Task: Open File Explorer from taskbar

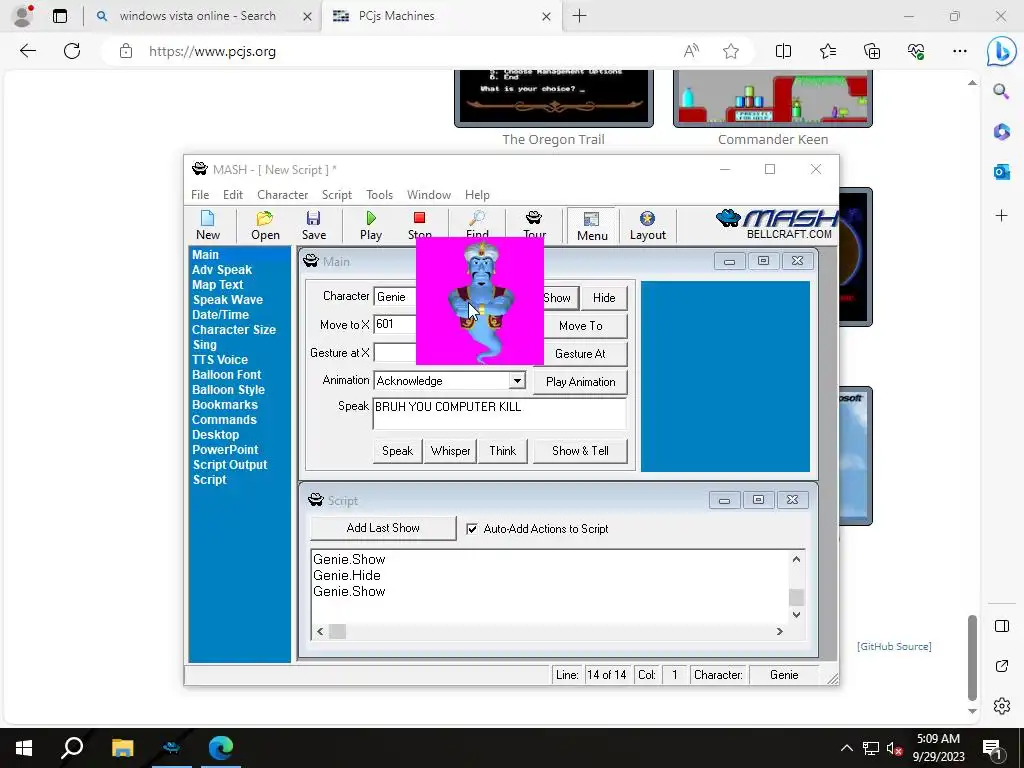Action: pyautogui.click(x=122, y=748)
